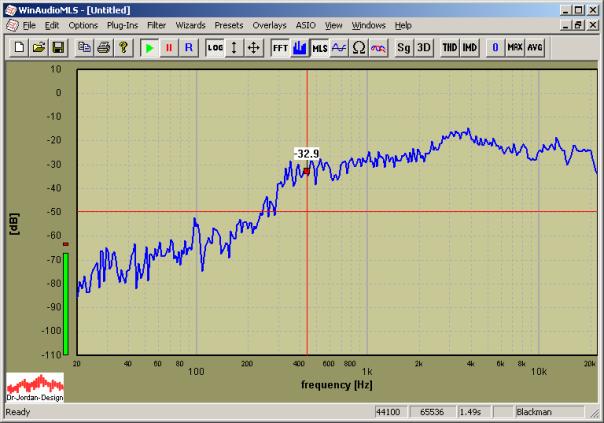The height and width of the screenshot is (423, 604).
Task: Toggle the FFT analysis mode
Action: click(x=281, y=47)
